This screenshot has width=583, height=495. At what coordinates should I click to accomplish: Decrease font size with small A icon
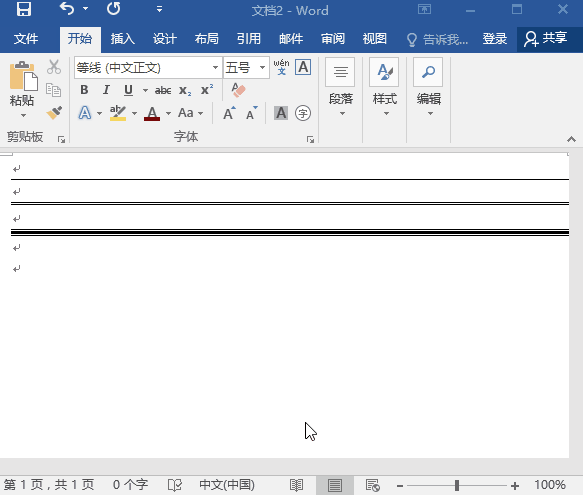click(252, 113)
